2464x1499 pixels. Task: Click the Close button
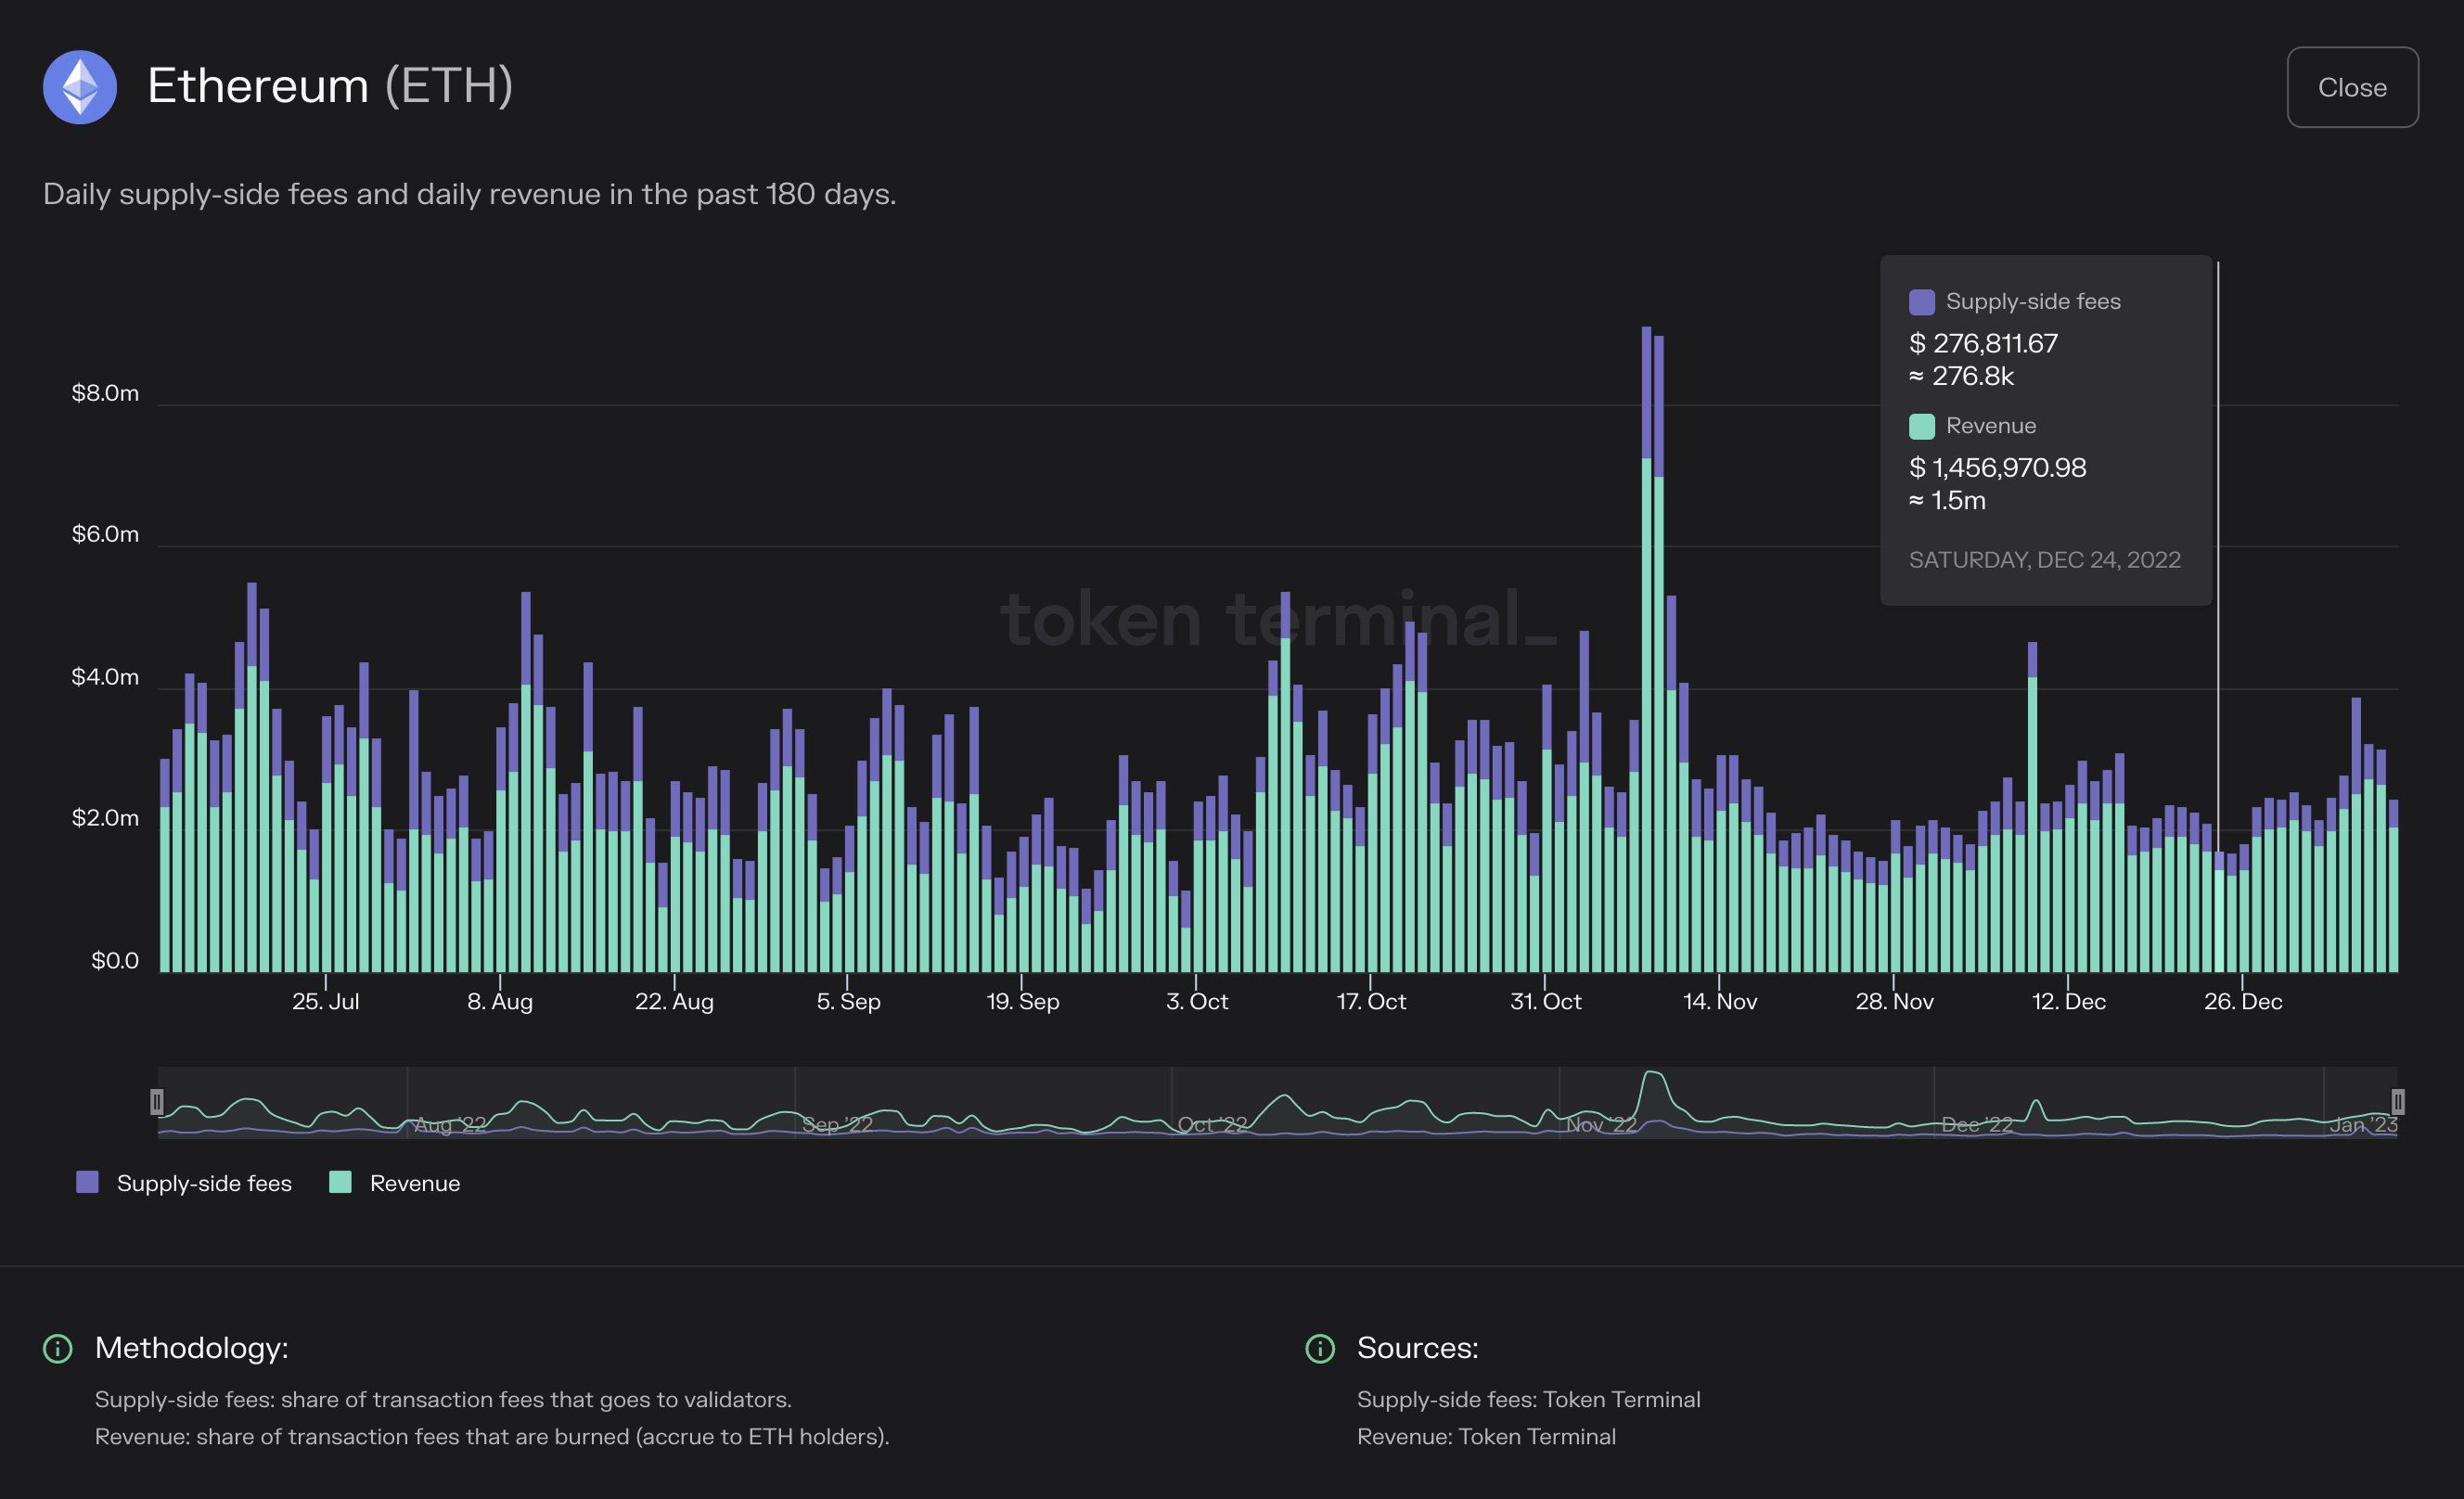pyautogui.click(x=2351, y=87)
